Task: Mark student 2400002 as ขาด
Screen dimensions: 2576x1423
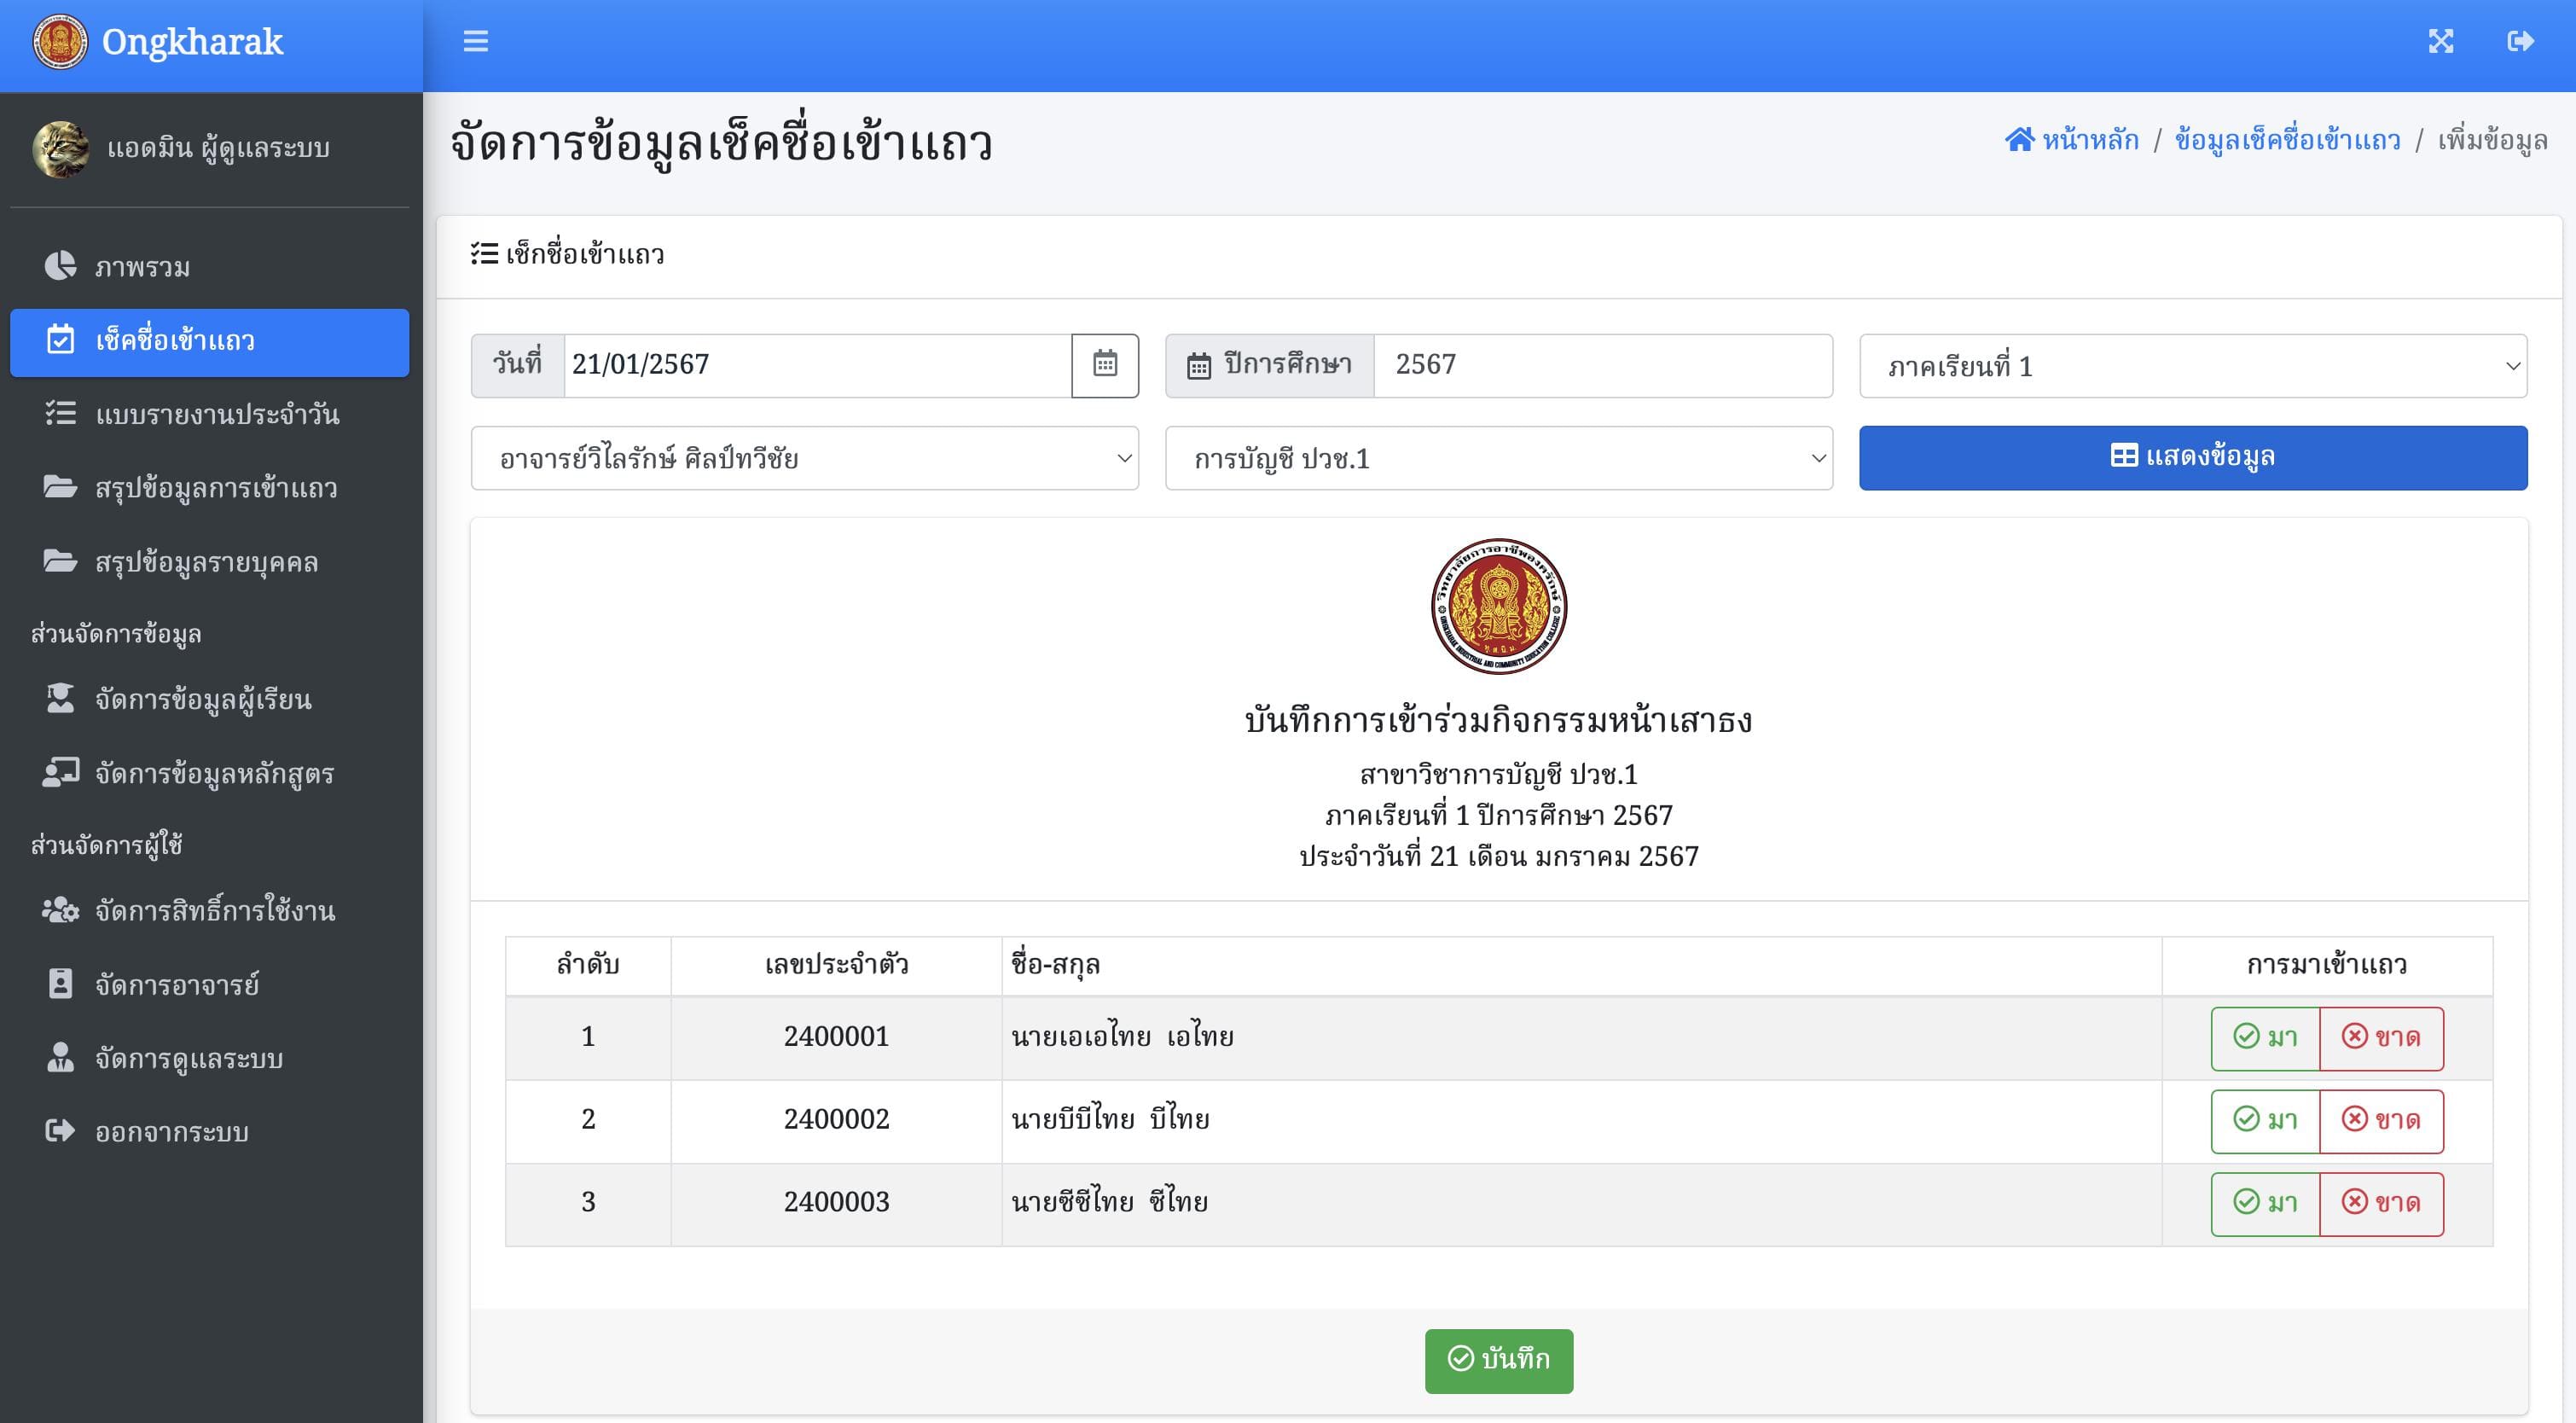Action: click(2381, 1121)
